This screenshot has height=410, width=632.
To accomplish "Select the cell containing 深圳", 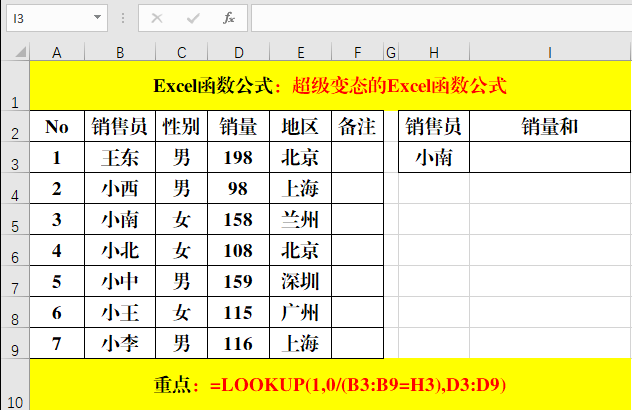I will tap(301, 281).
